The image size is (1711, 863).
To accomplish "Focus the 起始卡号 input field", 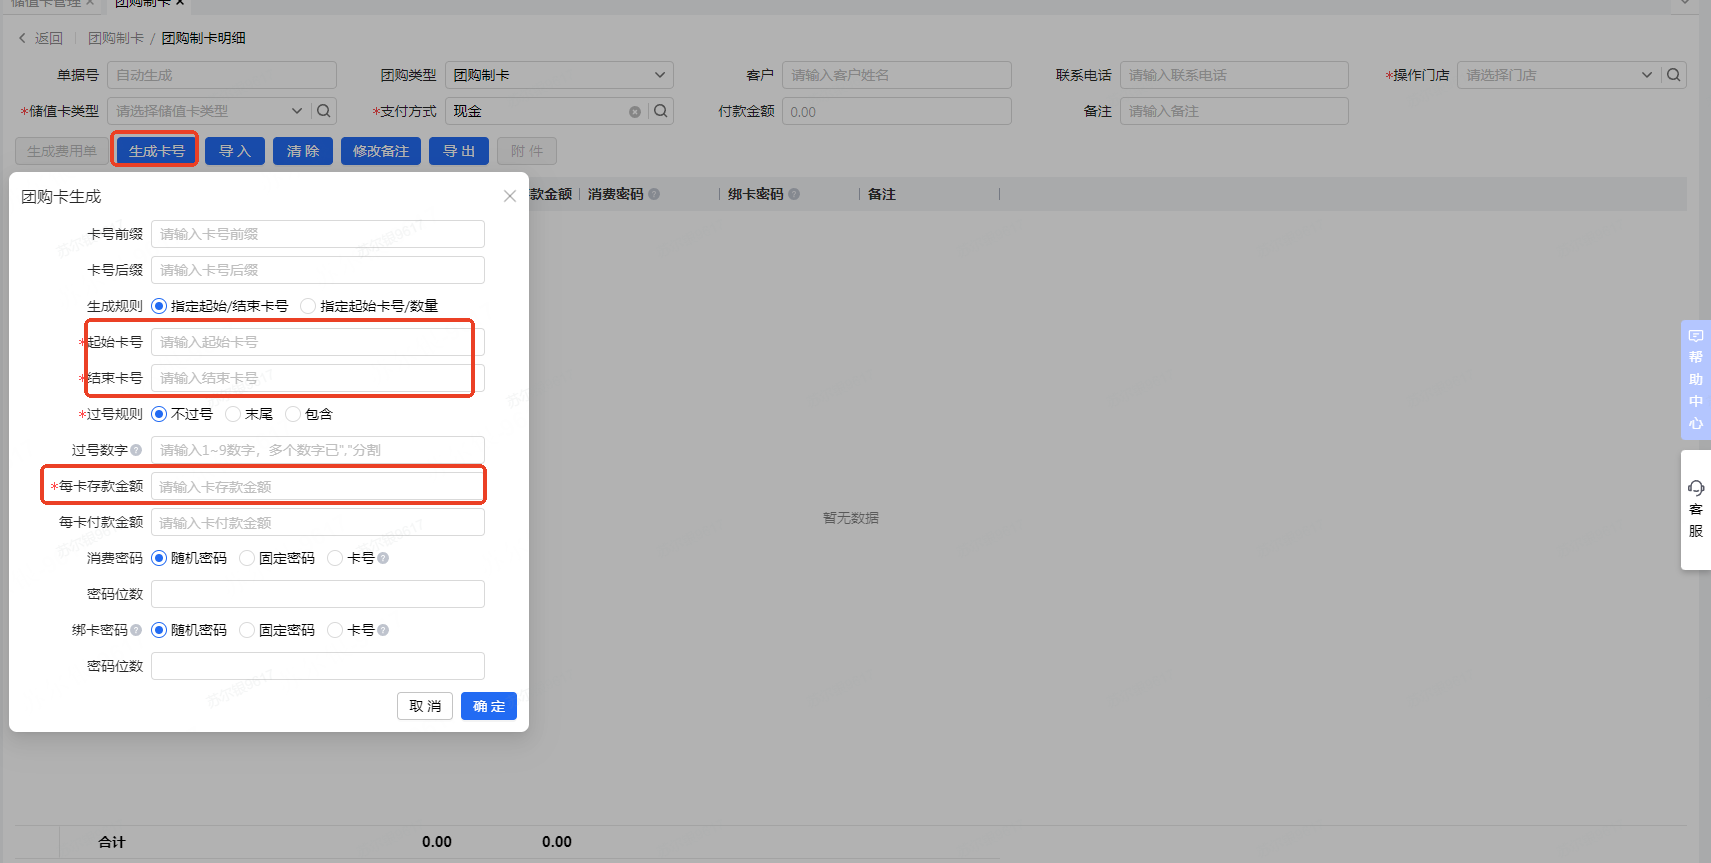I will pos(318,342).
